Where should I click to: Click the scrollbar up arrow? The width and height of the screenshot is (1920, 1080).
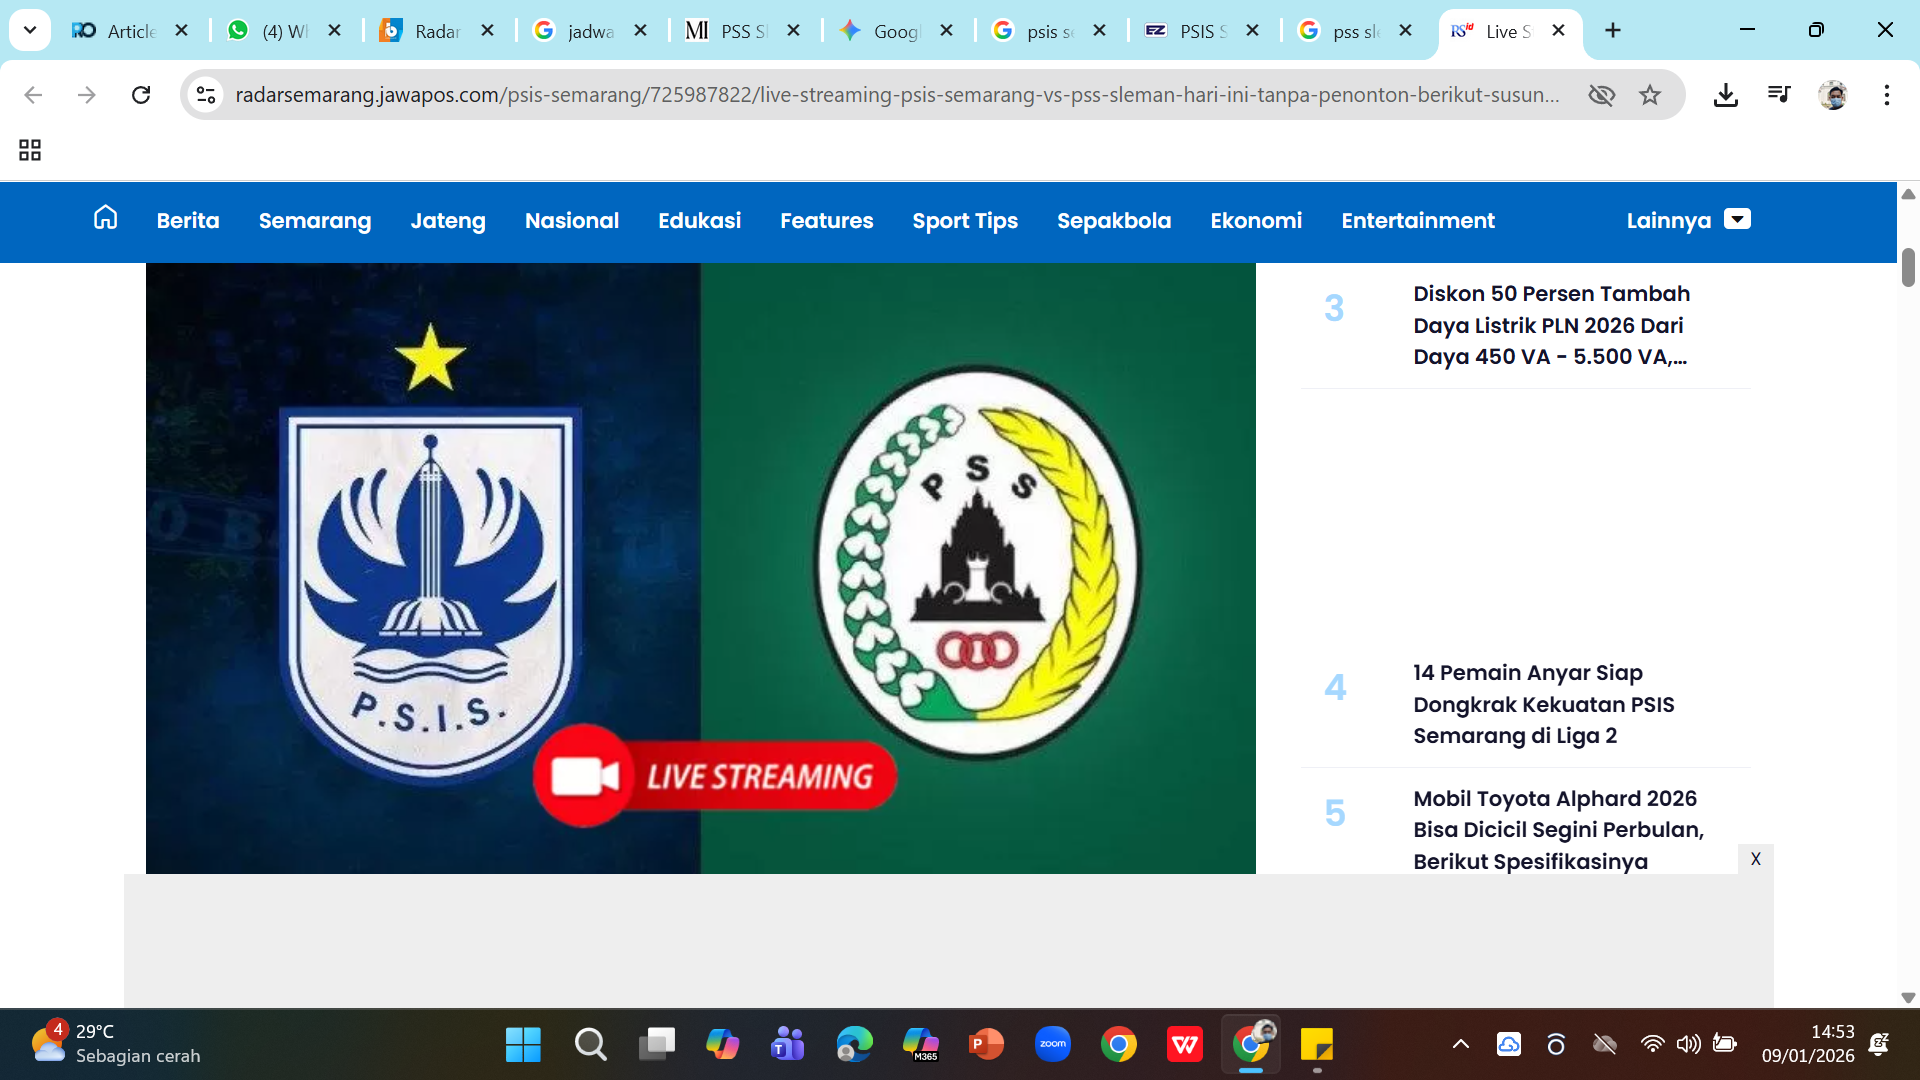[x=1908, y=194]
